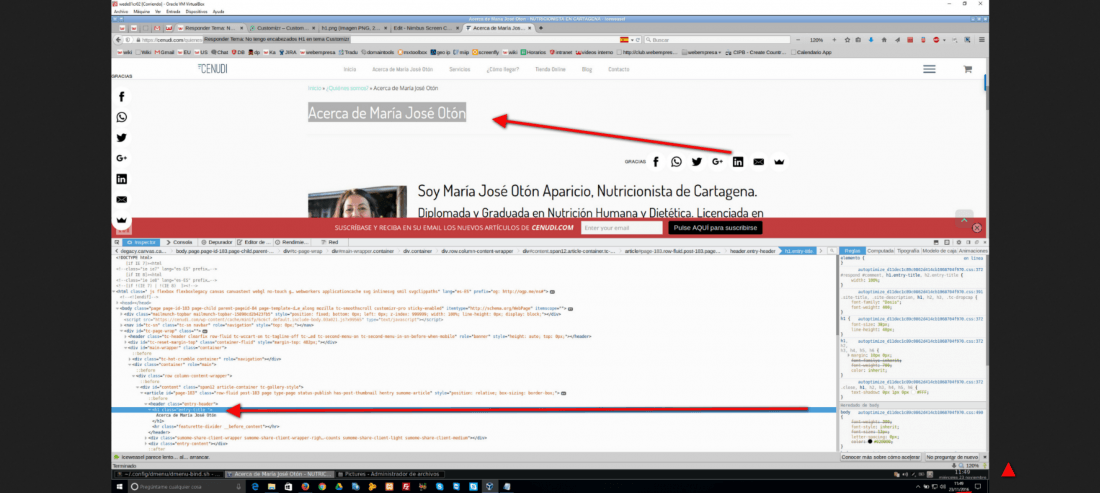Select the Reglas tab in the rules panel
This screenshot has width=1100, height=493.
[x=852, y=250]
